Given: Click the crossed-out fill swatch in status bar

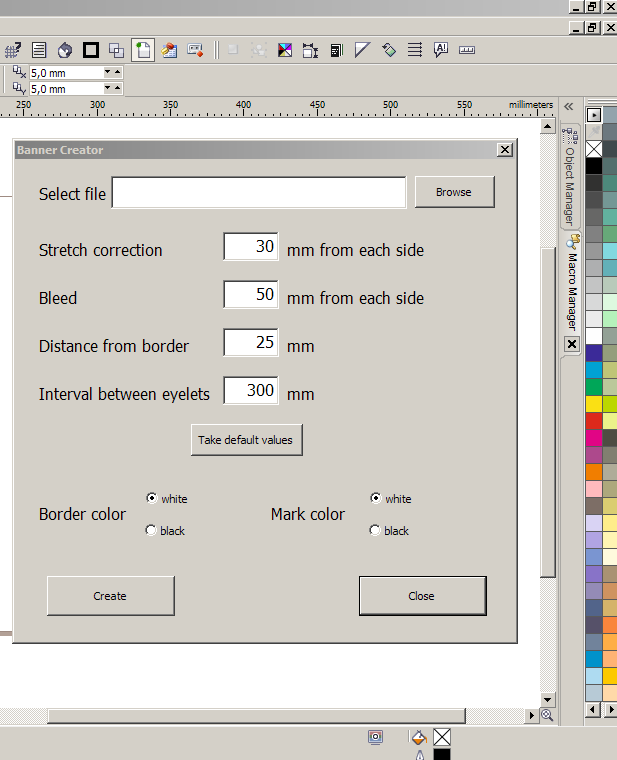Looking at the screenshot, I should coord(442,737).
